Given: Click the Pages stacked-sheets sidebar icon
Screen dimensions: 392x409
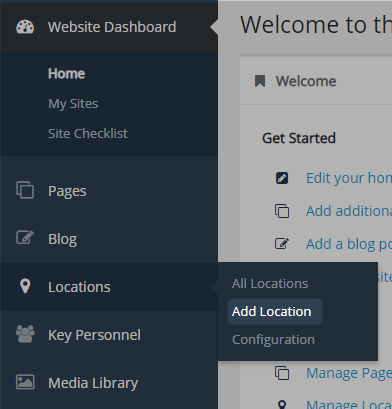Looking at the screenshot, I should [x=25, y=190].
